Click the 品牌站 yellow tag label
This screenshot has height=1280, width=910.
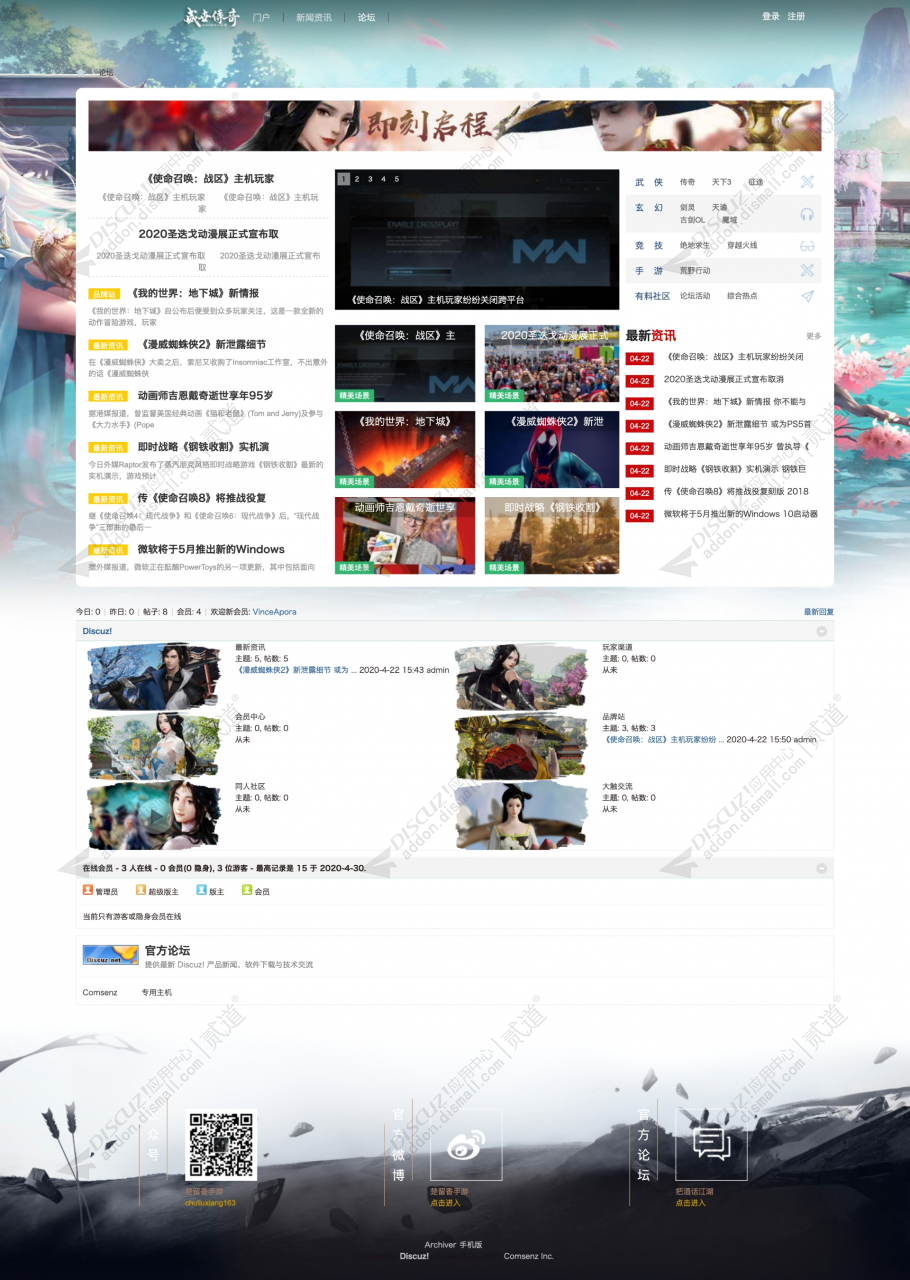tap(105, 294)
